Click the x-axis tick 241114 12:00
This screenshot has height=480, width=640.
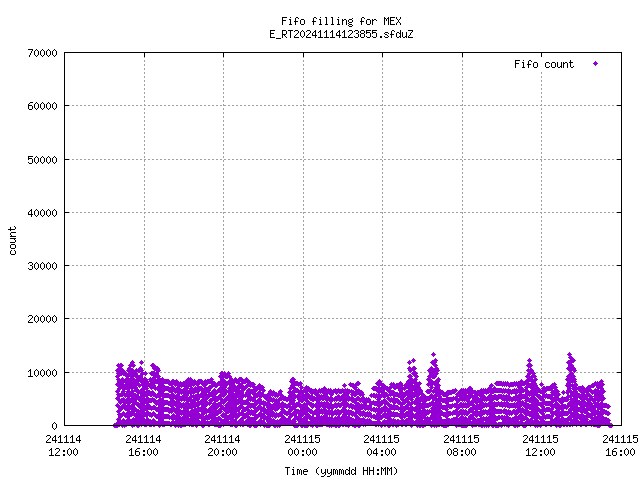(x=63, y=446)
